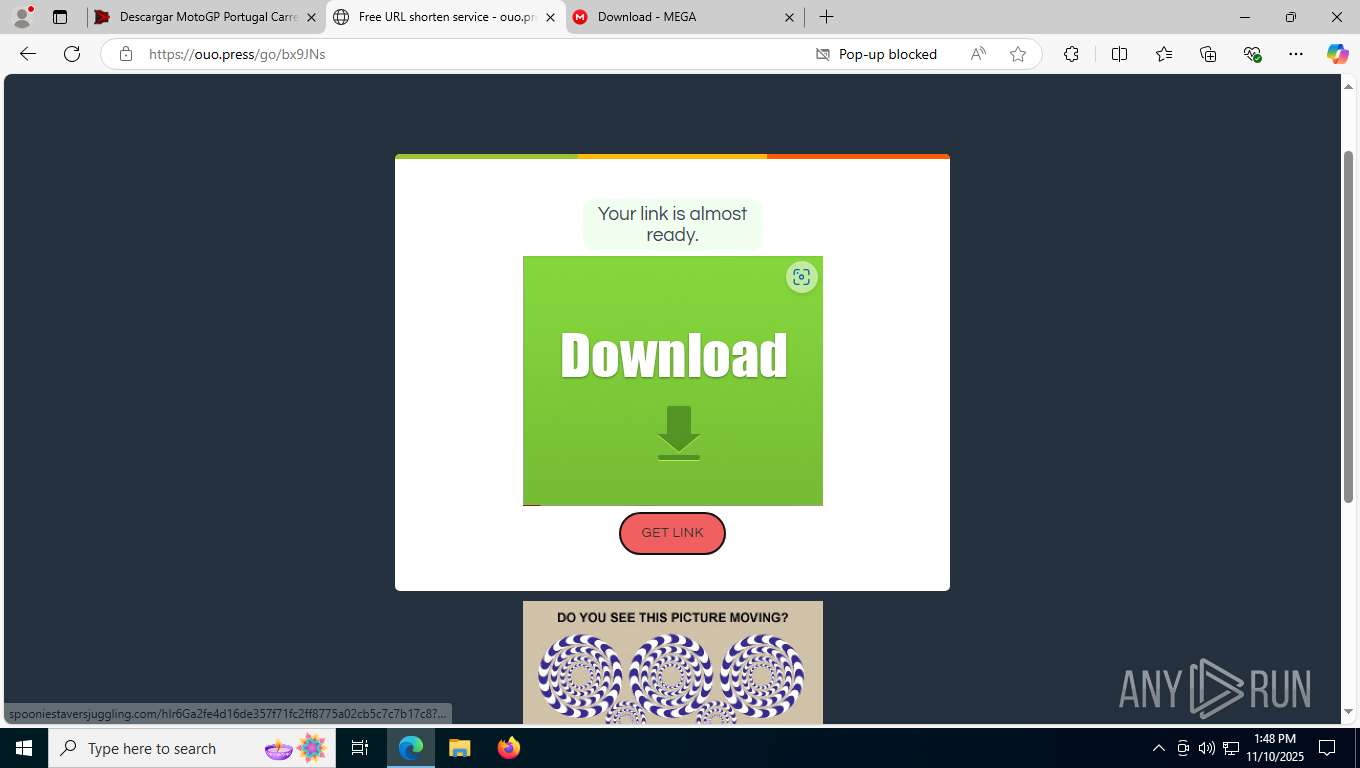This screenshot has height=768, width=1360.
Task: Add this page to favorites
Action: click(x=1018, y=54)
